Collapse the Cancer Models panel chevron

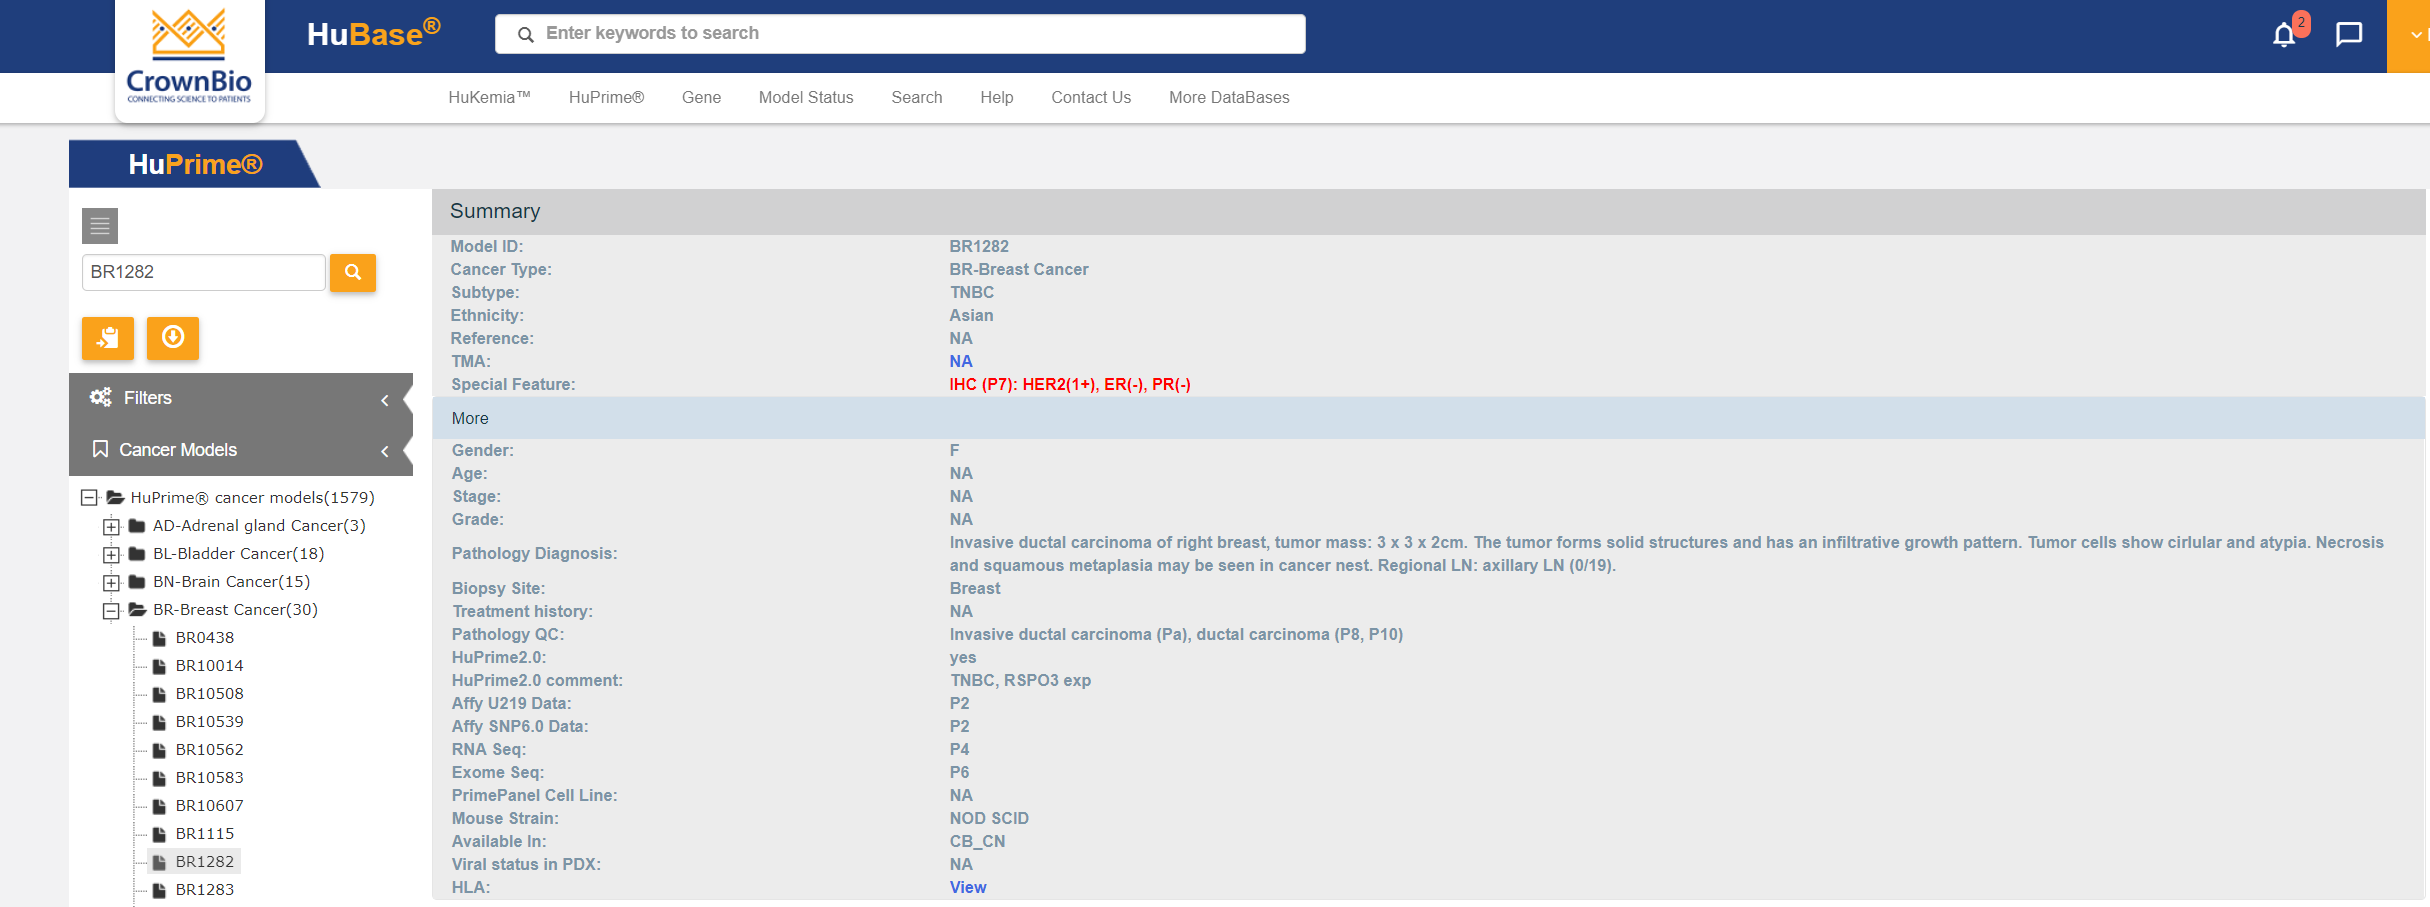(x=385, y=452)
